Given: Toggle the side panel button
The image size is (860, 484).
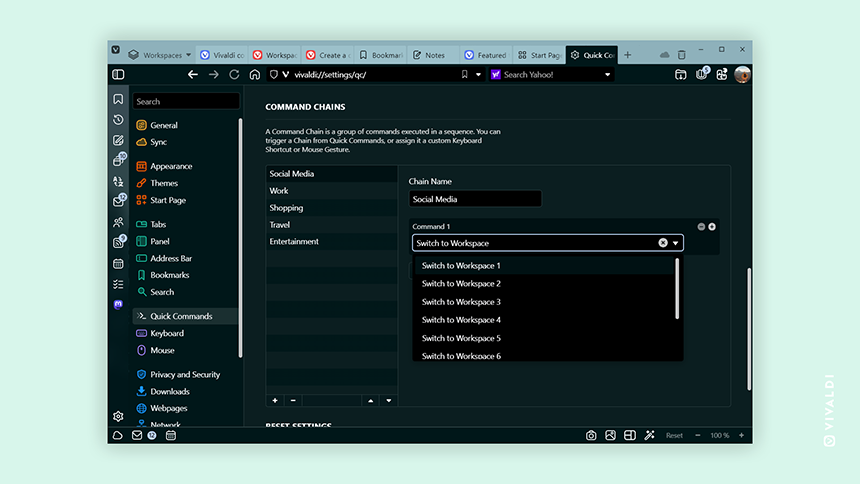Looking at the screenshot, I should coord(118,75).
